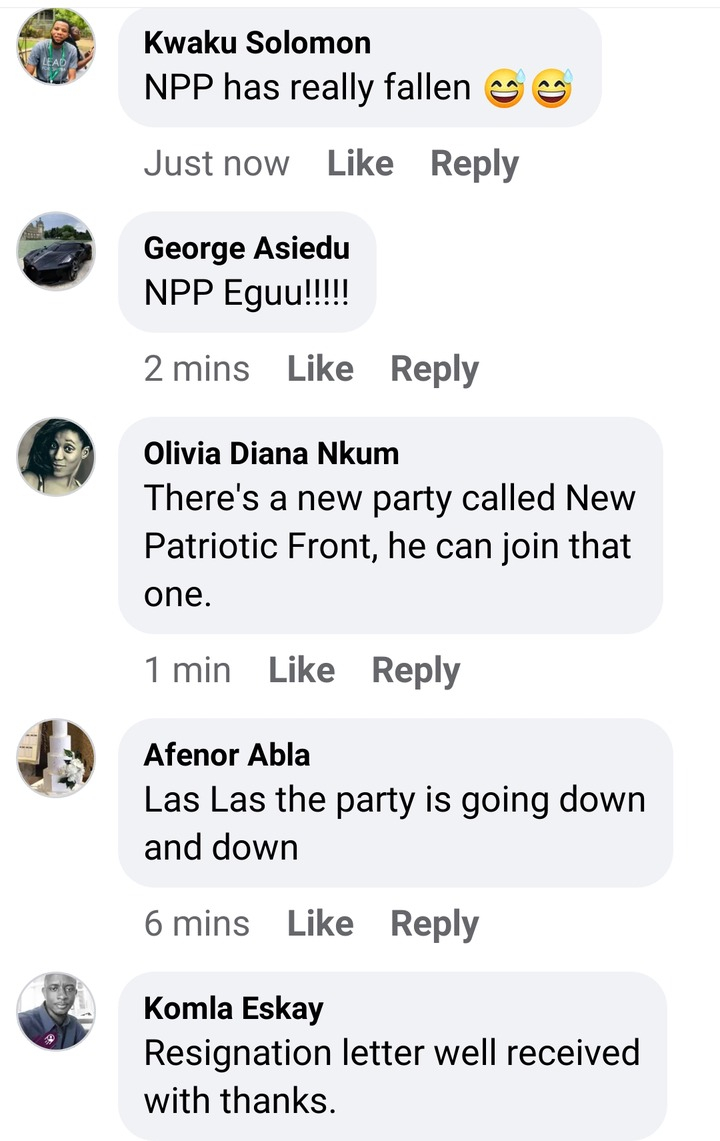Like George Asiedu's NPP Eguu comment

tap(320, 369)
